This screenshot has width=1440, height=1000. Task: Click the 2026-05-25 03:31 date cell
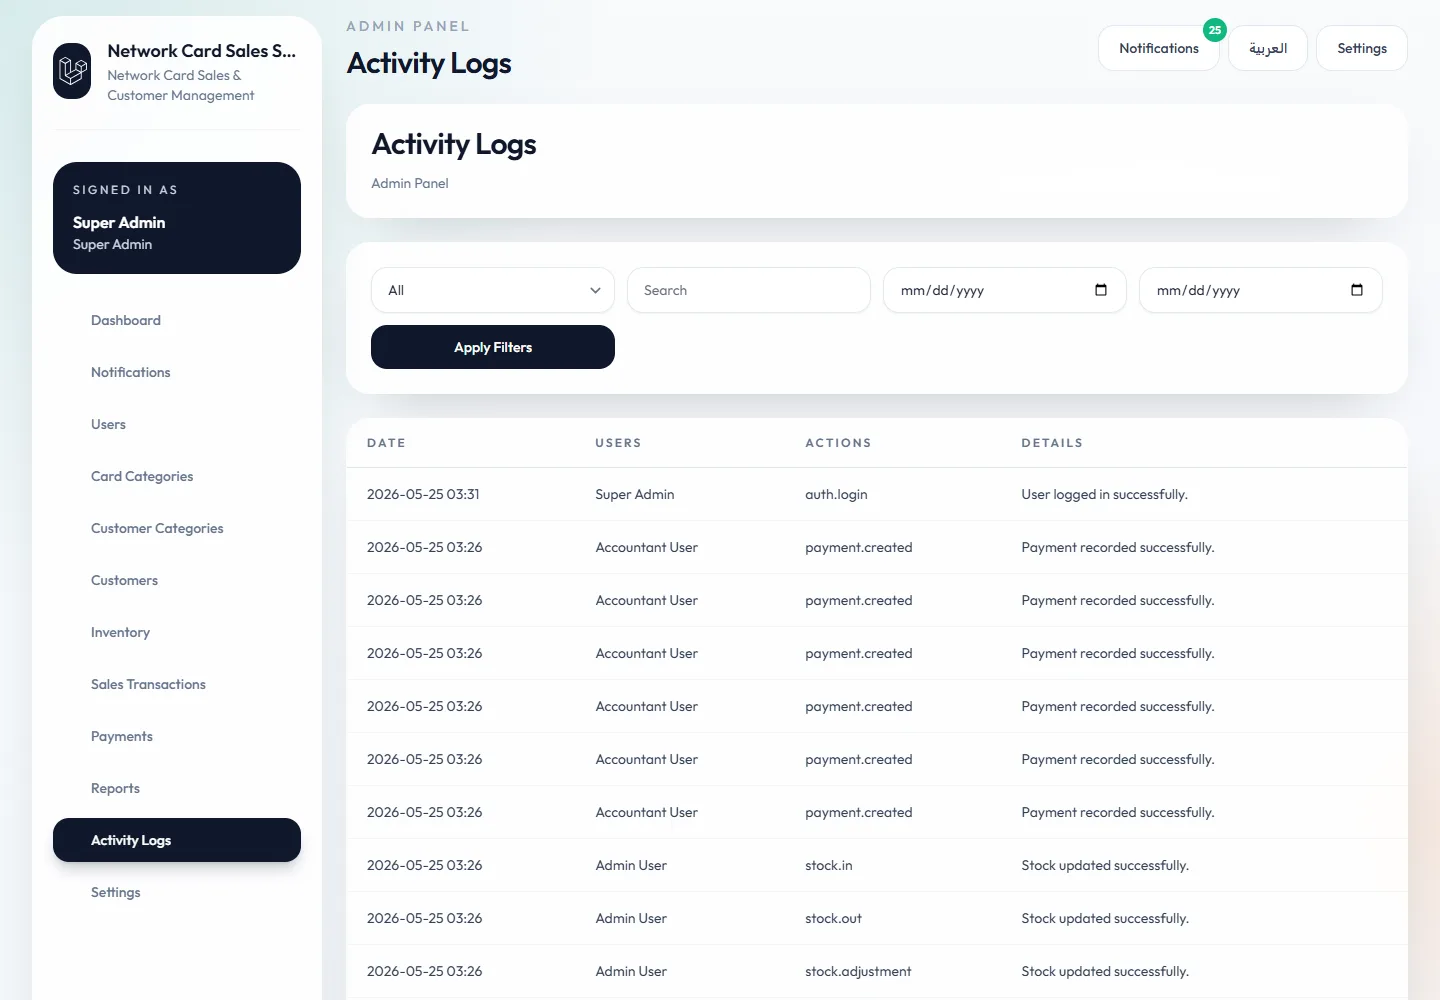click(x=423, y=494)
